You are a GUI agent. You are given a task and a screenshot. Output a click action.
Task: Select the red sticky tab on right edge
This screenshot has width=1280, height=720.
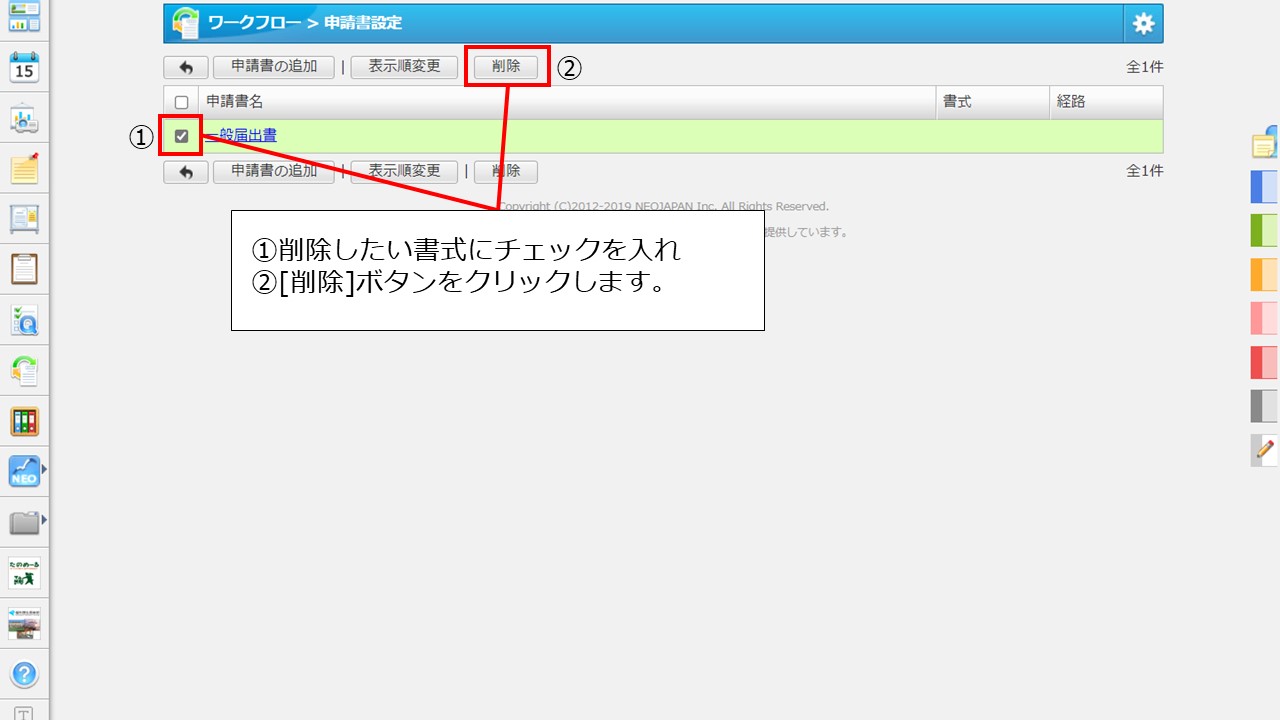pyautogui.click(x=1265, y=362)
